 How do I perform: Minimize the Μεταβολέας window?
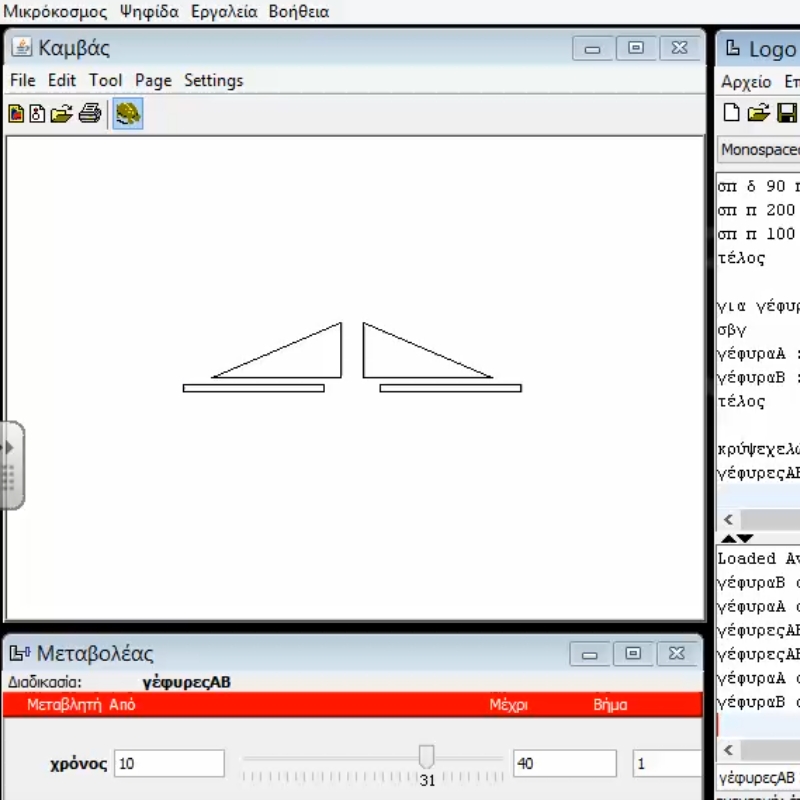590,654
